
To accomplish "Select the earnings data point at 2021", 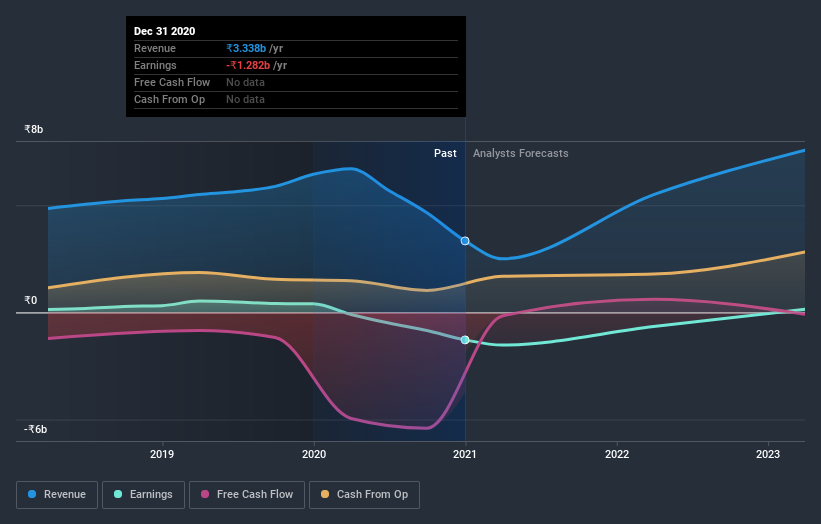I will click(x=465, y=340).
